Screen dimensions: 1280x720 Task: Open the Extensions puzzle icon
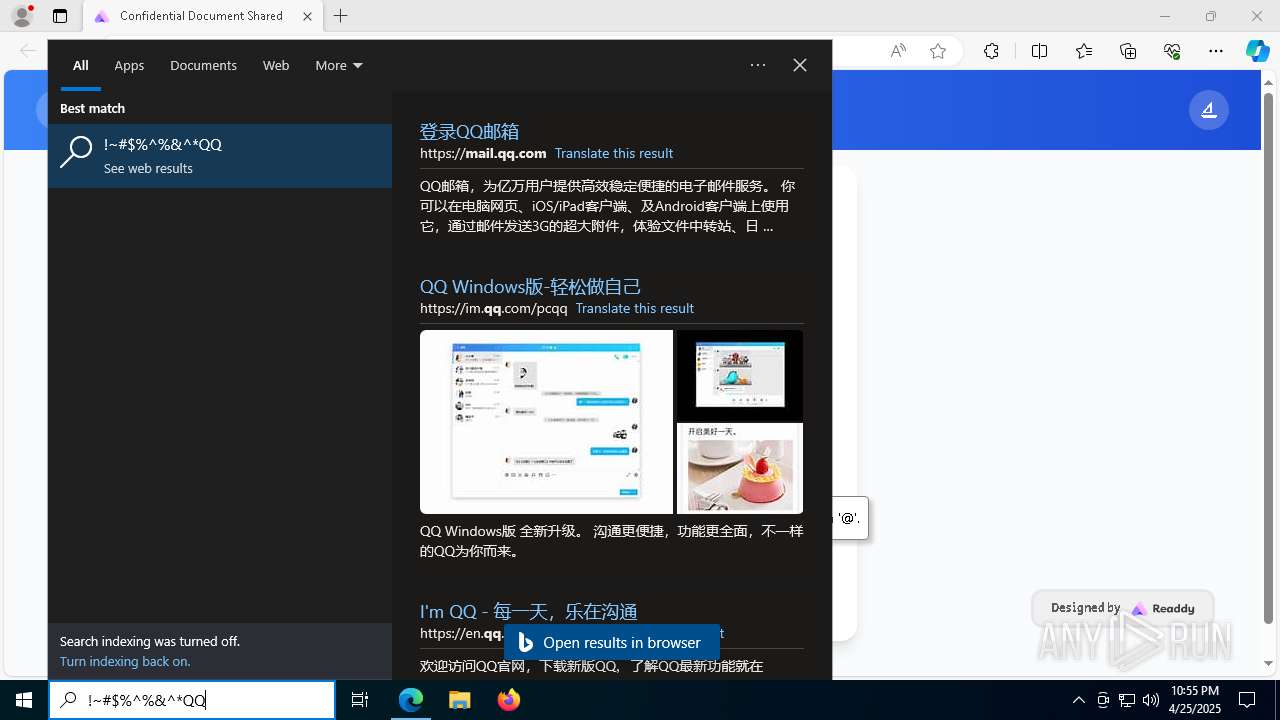(991, 51)
